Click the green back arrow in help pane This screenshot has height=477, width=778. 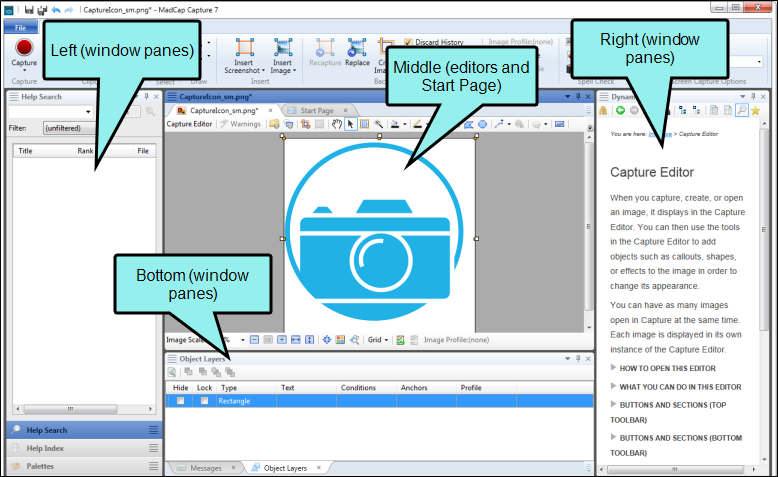[620, 110]
